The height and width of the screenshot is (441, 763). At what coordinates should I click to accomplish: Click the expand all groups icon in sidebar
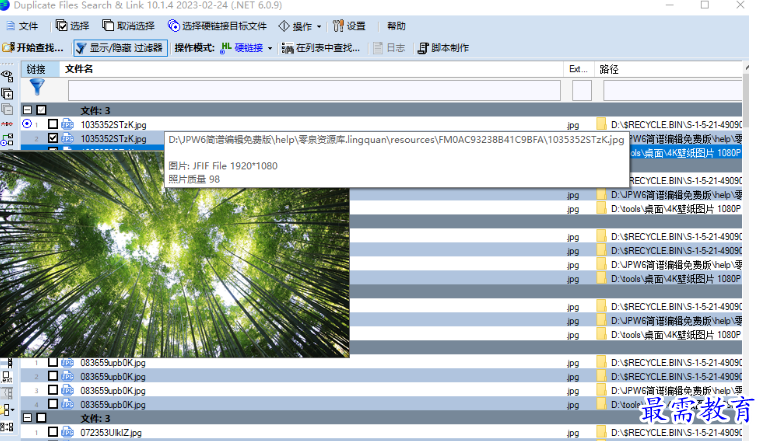(7, 93)
